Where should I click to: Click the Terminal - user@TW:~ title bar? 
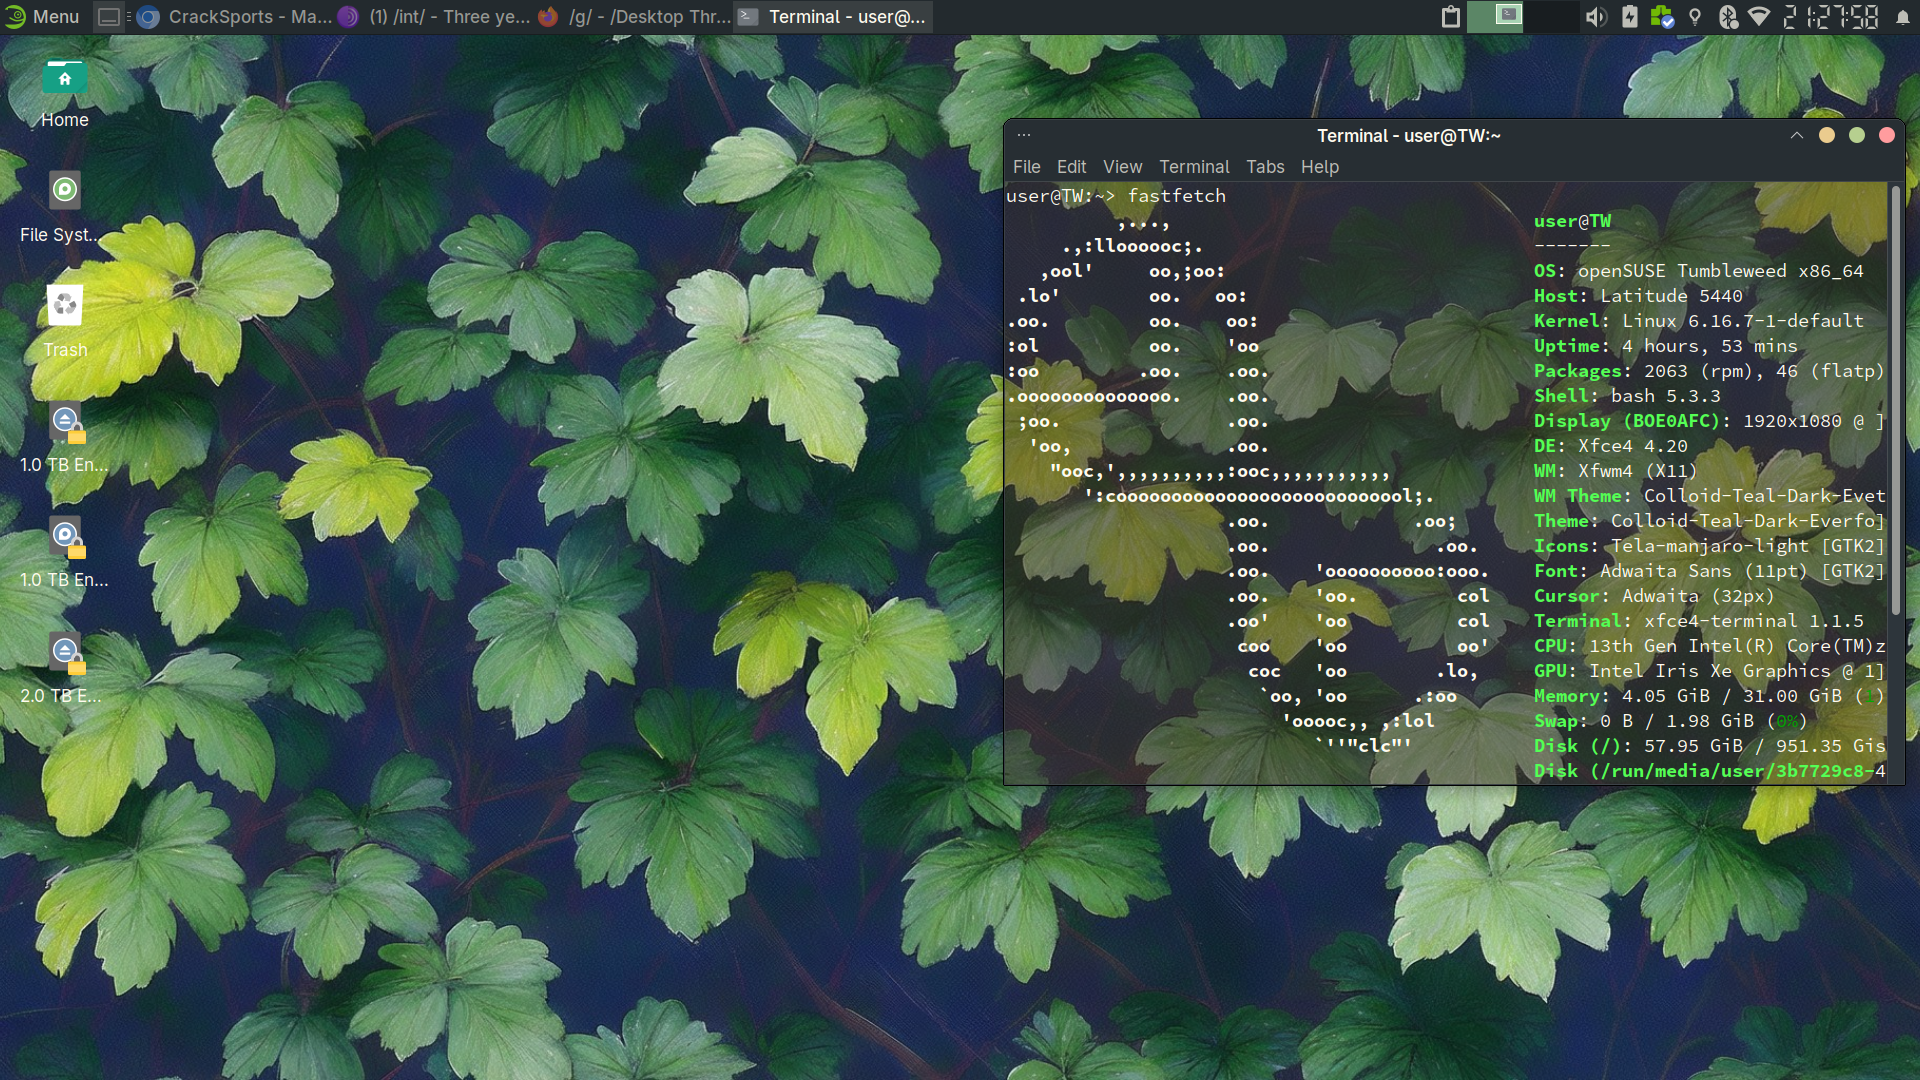(1408, 135)
